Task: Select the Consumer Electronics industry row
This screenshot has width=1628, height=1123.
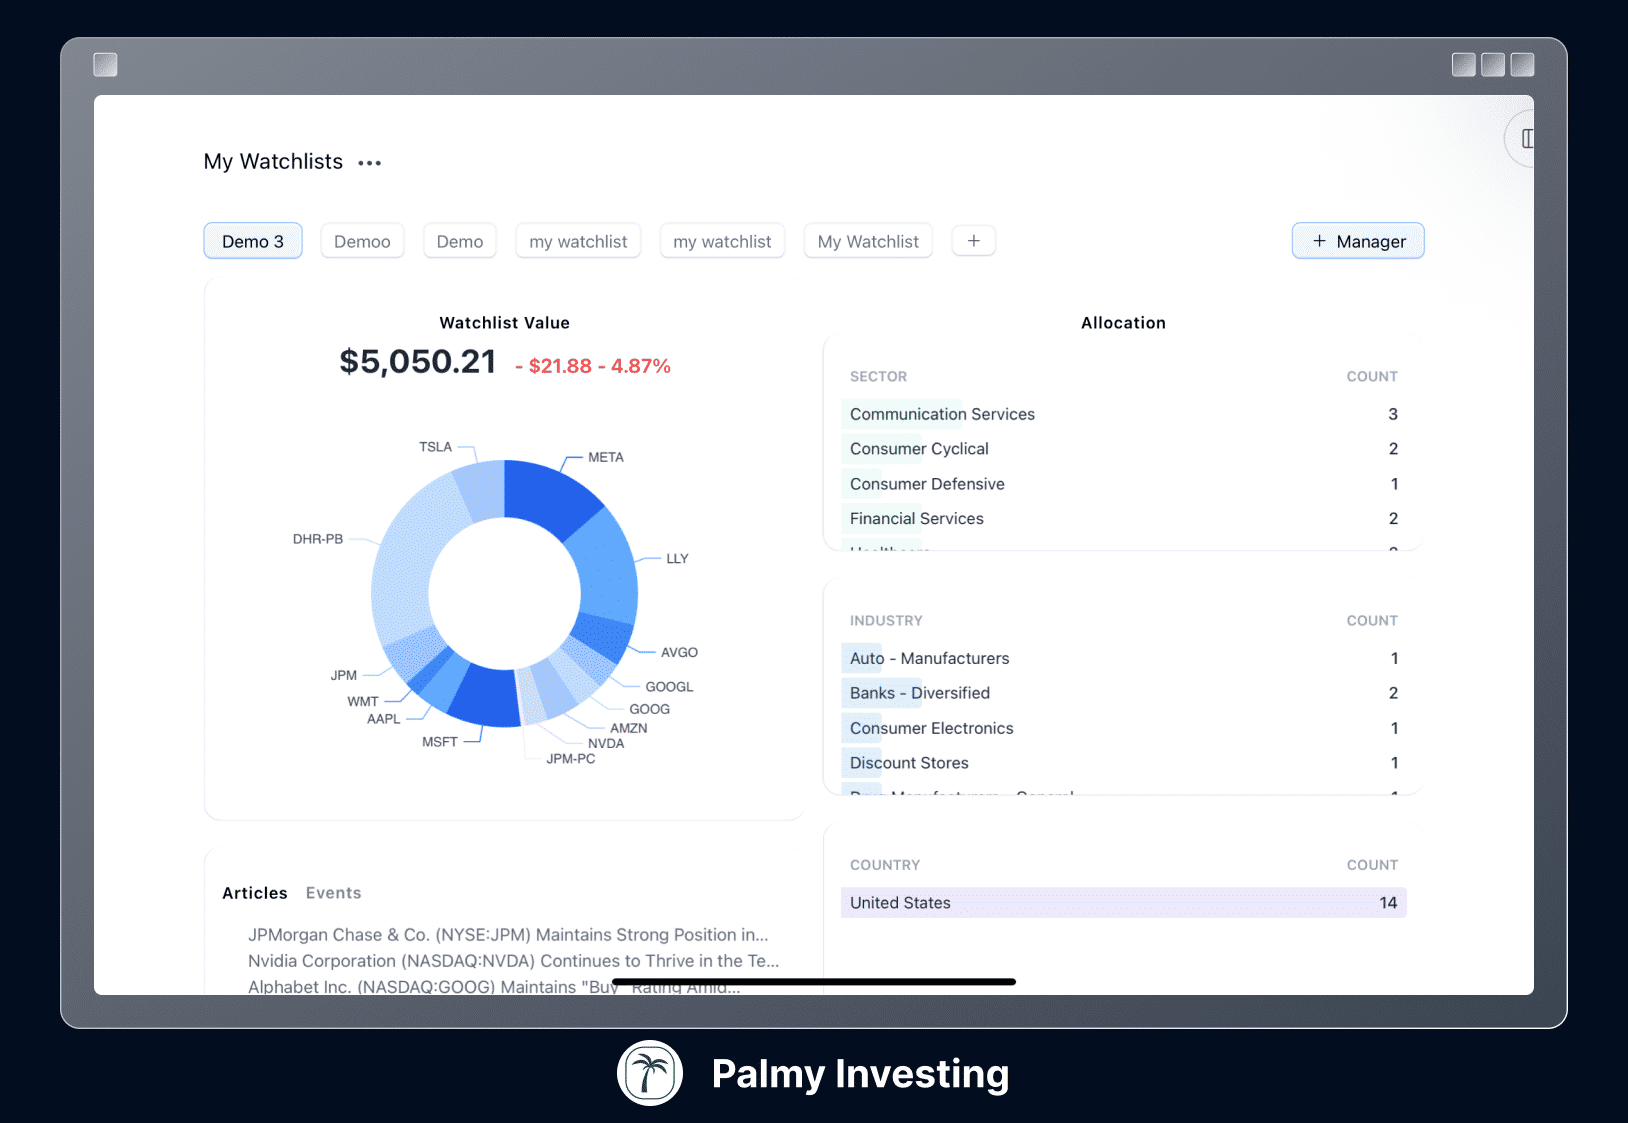Action: tap(1123, 728)
